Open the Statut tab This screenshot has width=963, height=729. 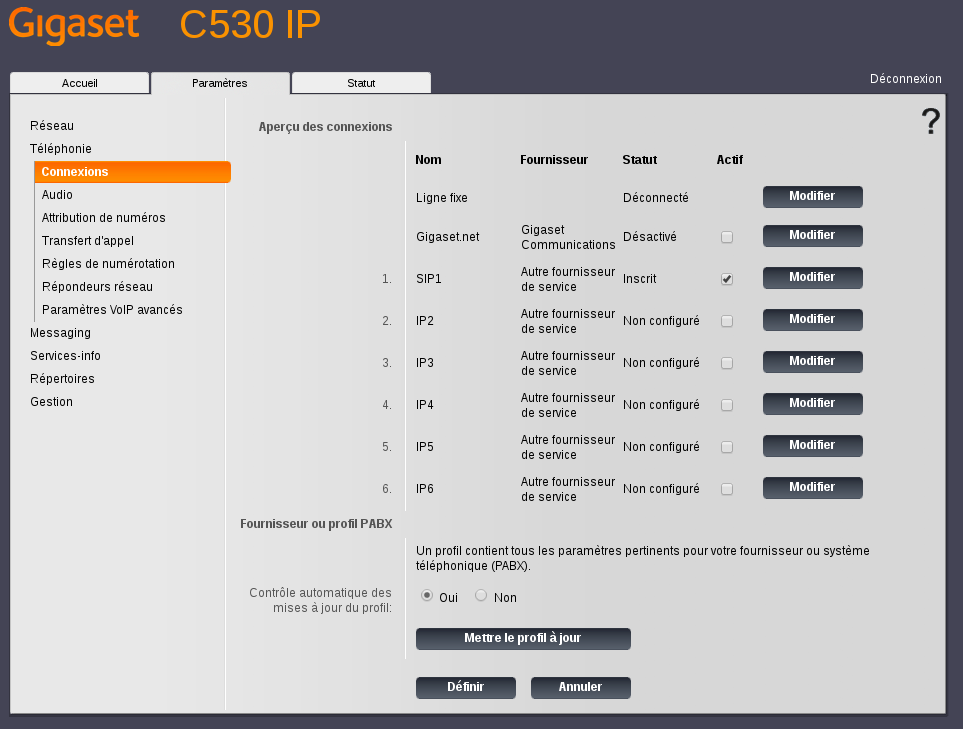coord(361,83)
